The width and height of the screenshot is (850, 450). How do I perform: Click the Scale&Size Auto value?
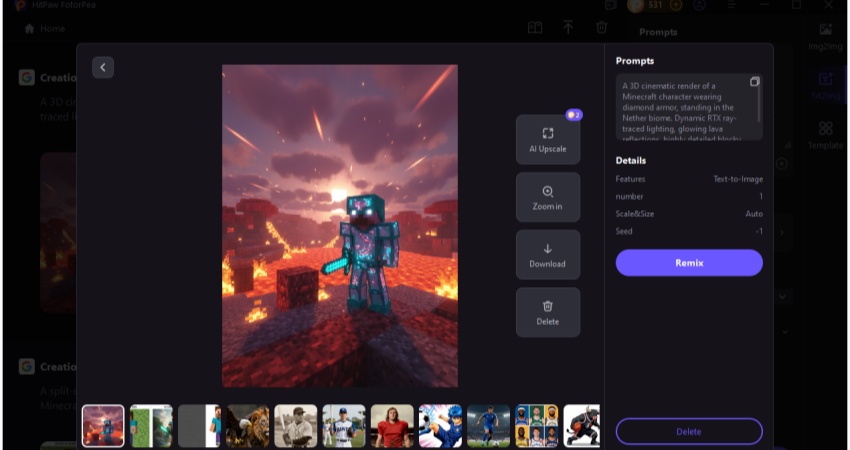point(754,214)
